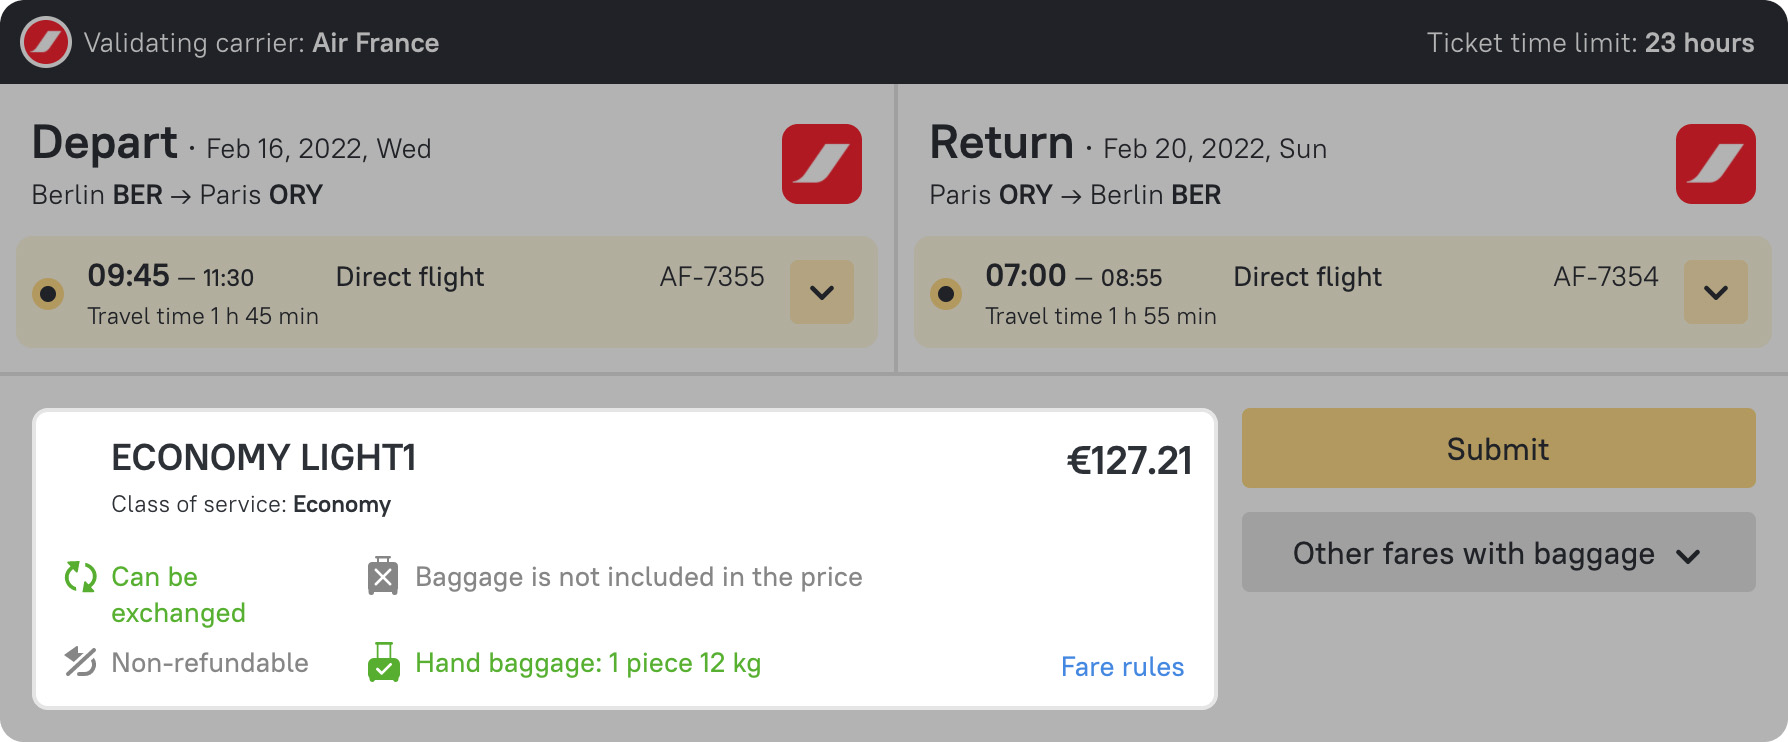The width and height of the screenshot is (1788, 742).
Task: Click the ECONOMY LIGHT1 fare title
Action: coord(263,458)
